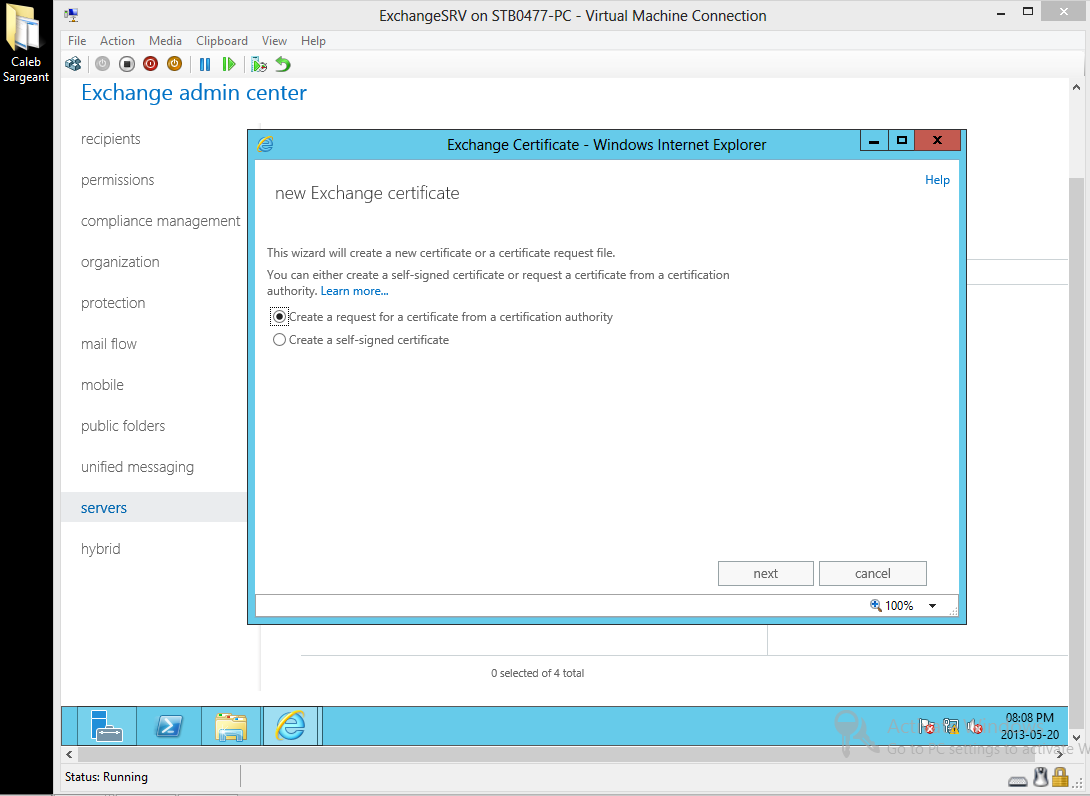
Task: Open File Explorer in guest taskbar
Action: click(x=231, y=726)
